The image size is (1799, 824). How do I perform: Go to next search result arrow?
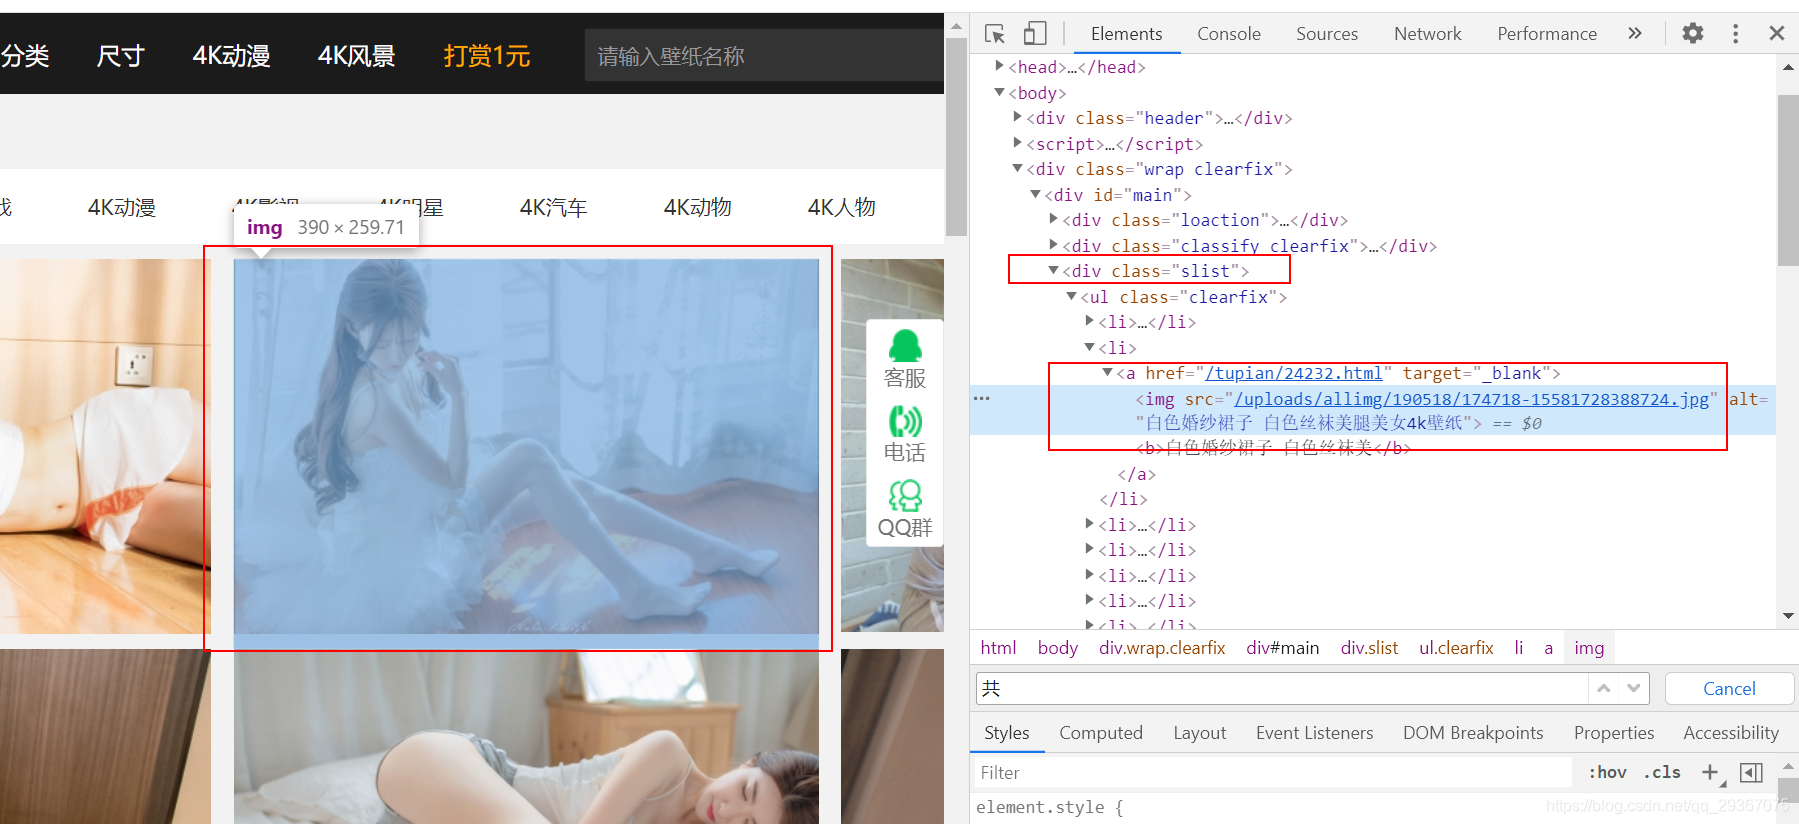point(1634,688)
